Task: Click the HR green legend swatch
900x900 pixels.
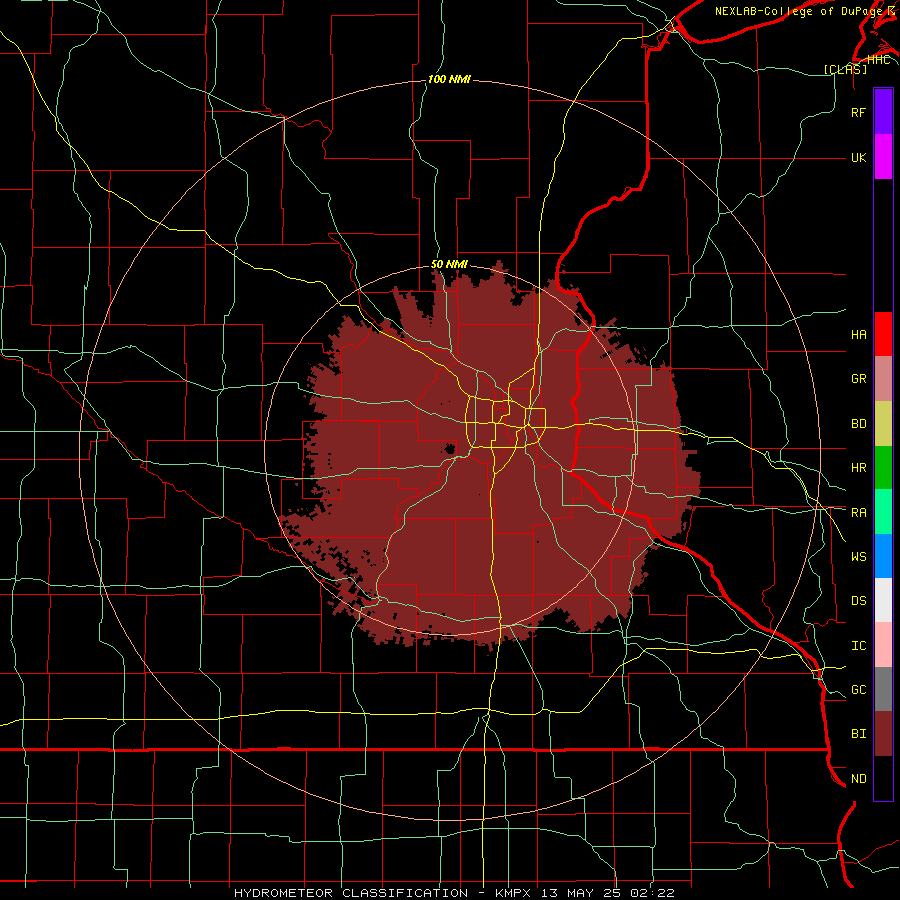Action: (x=883, y=467)
